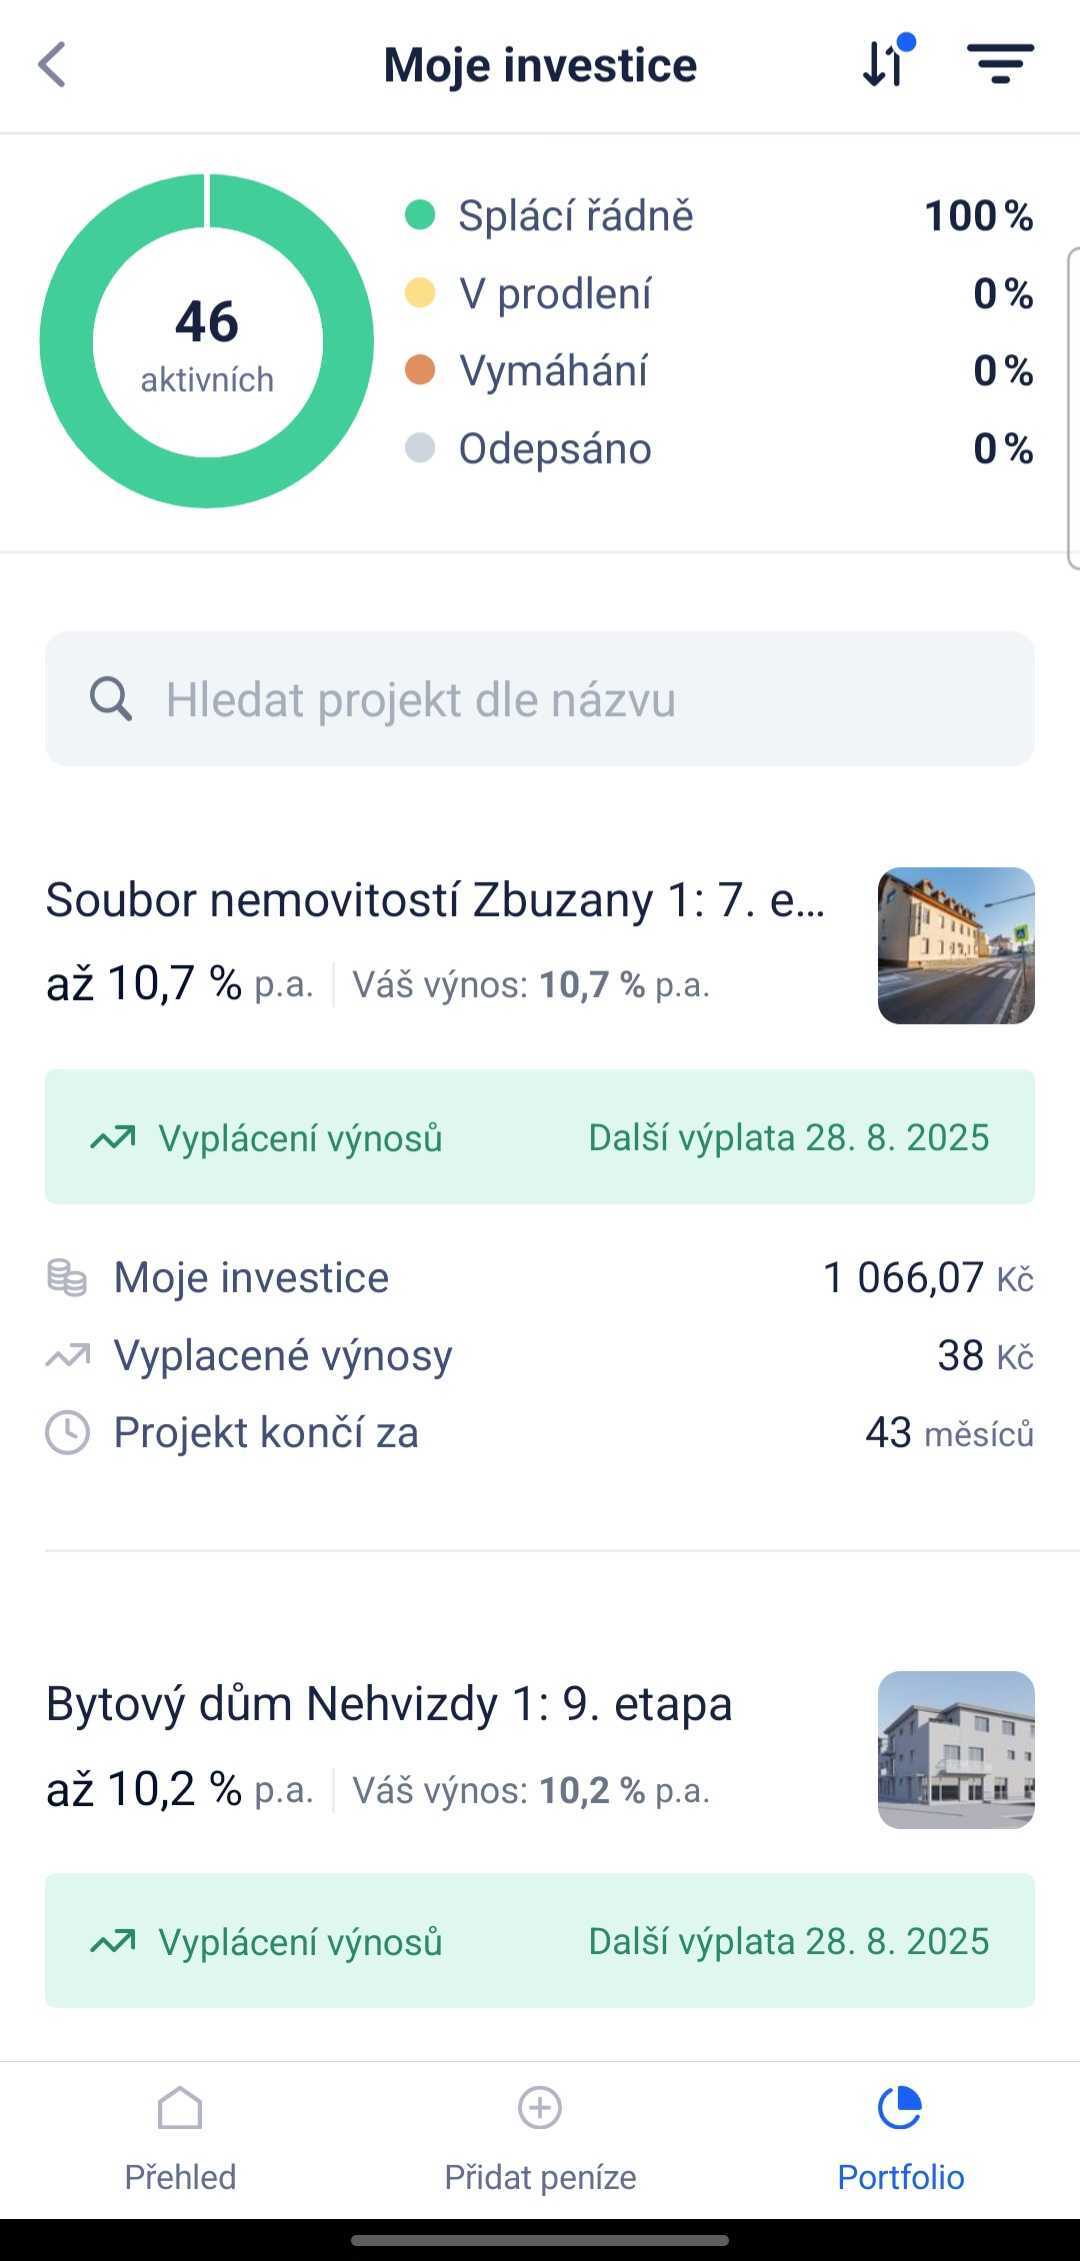The image size is (1080, 2261).
Task: Tap the Zbuzany Vyplácení výnosů banner
Action: point(540,1137)
